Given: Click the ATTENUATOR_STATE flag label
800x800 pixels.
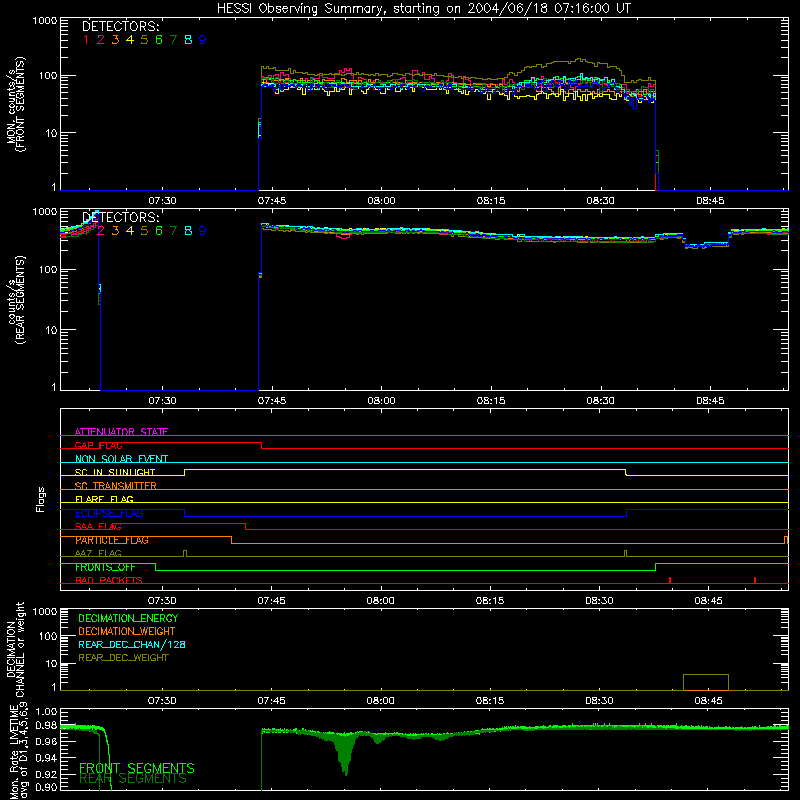Looking at the screenshot, I should click(121, 432).
